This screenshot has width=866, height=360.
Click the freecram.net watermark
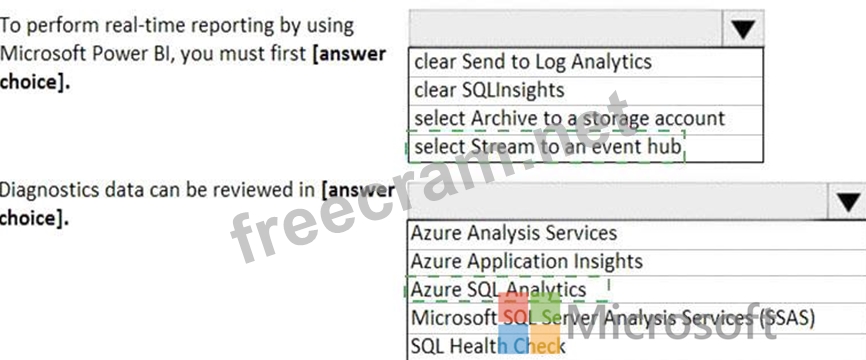click(x=430, y=178)
